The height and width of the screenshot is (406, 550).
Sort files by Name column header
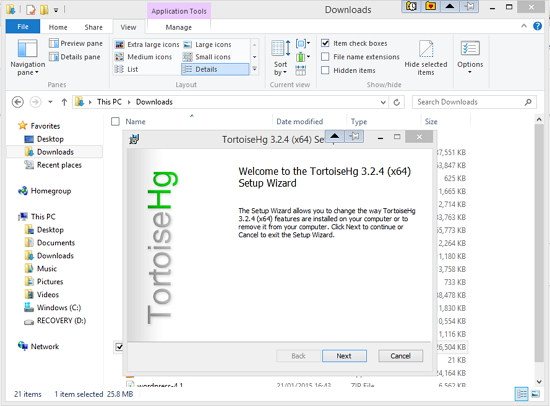(135, 121)
